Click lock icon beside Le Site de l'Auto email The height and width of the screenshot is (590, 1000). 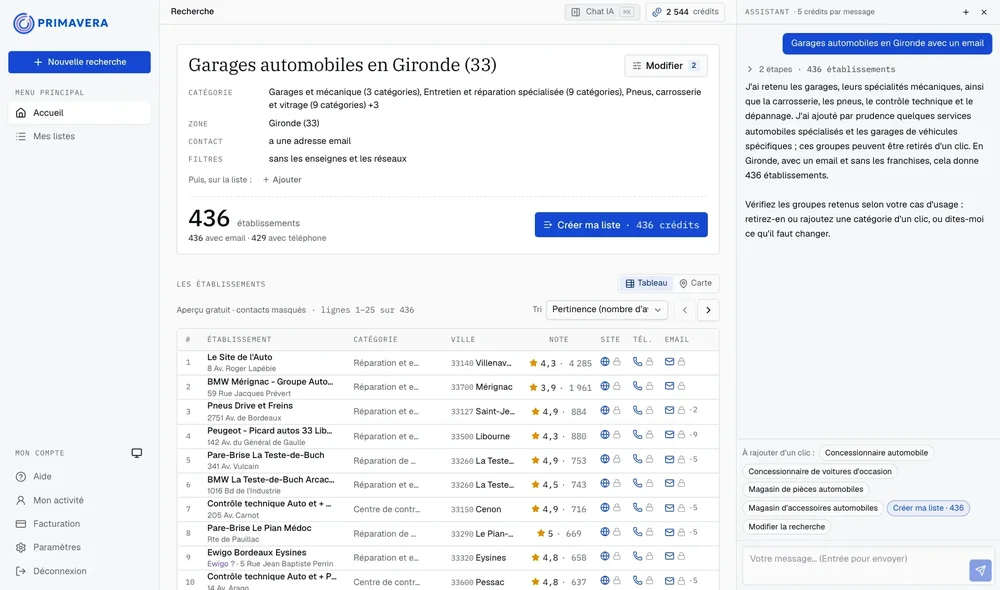coord(681,362)
